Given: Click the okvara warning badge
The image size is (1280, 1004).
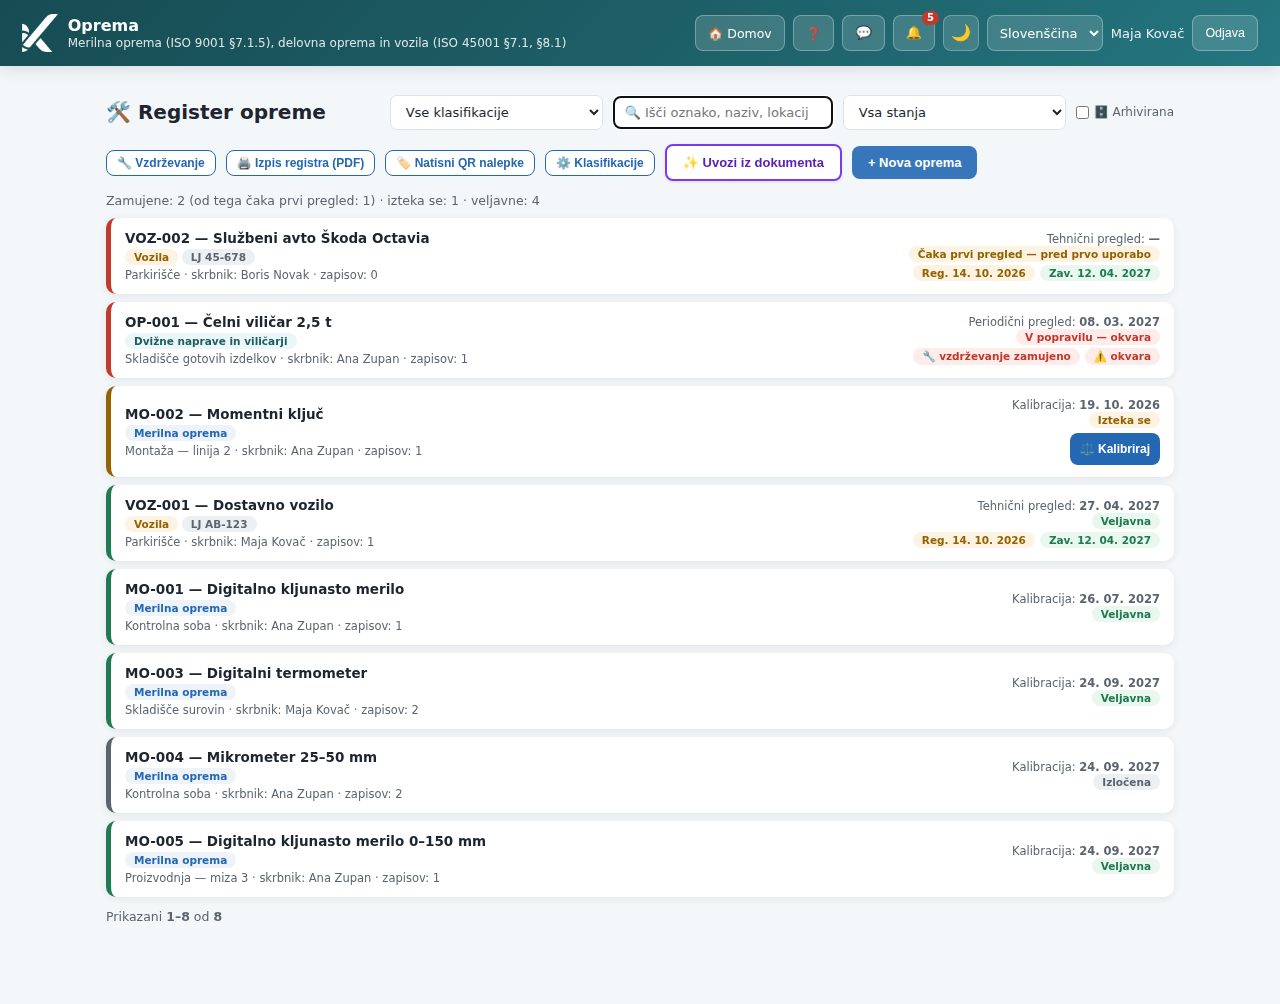Looking at the screenshot, I should tap(1122, 356).
